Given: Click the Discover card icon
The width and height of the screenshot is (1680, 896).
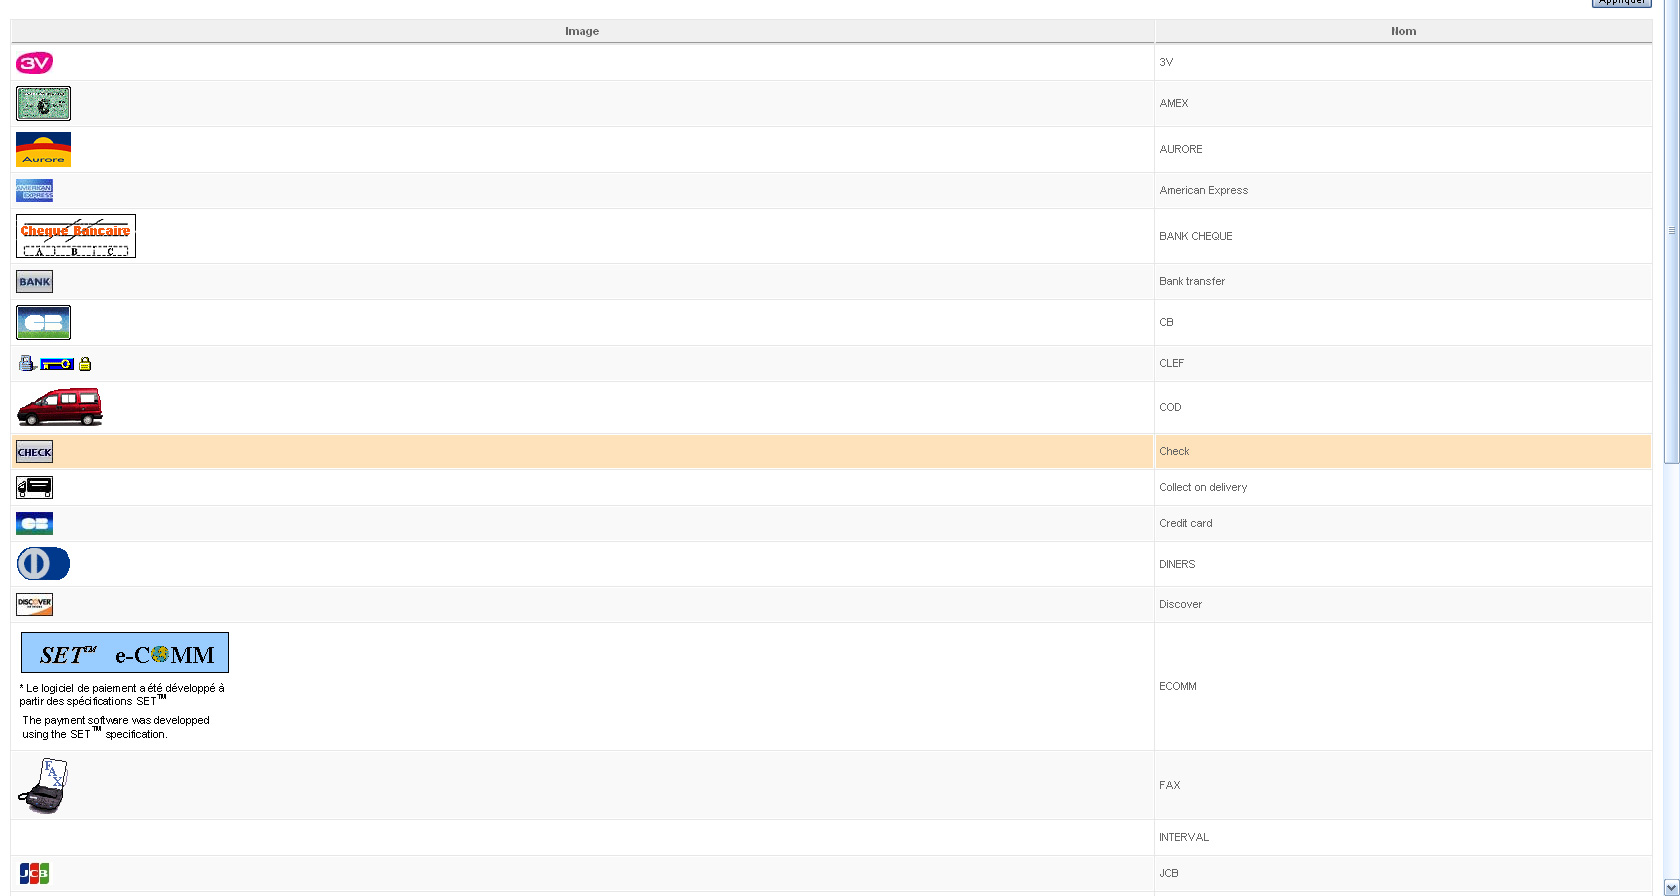Looking at the screenshot, I should pyautogui.click(x=34, y=604).
